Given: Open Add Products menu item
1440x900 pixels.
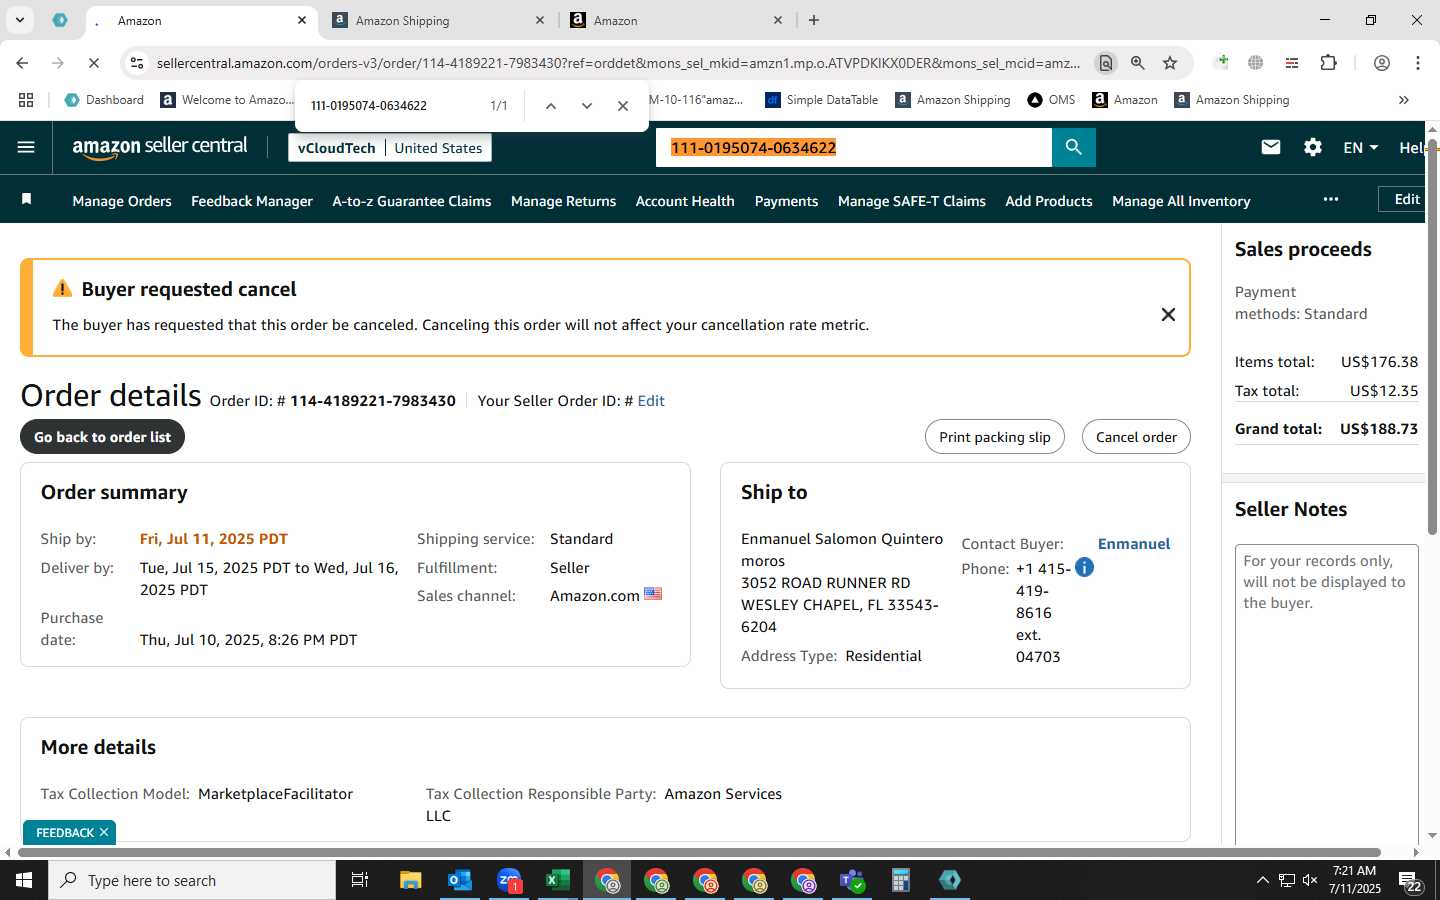Looking at the screenshot, I should [x=1049, y=201].
